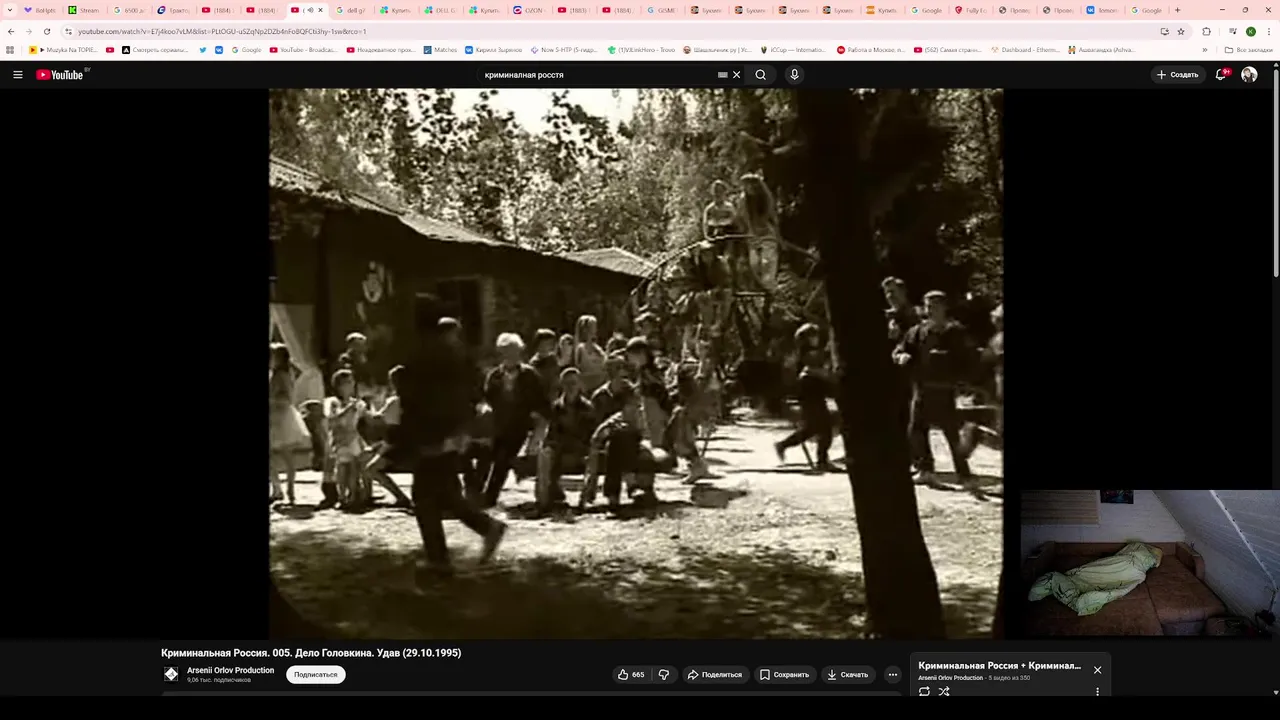
Task: Open the browser extensions puzzle icon
Action: (1206, 31)
